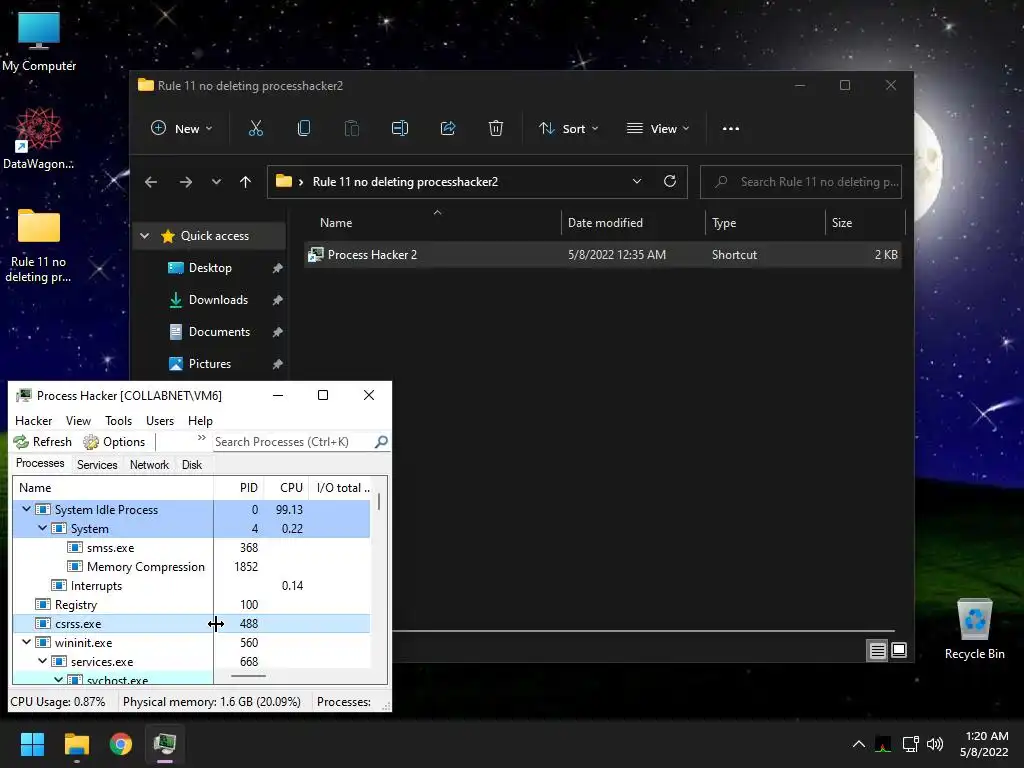This screenshot has height=768, width=1024.
Task: Switch Explorer to large thumbnails layout
Action: 899,650
